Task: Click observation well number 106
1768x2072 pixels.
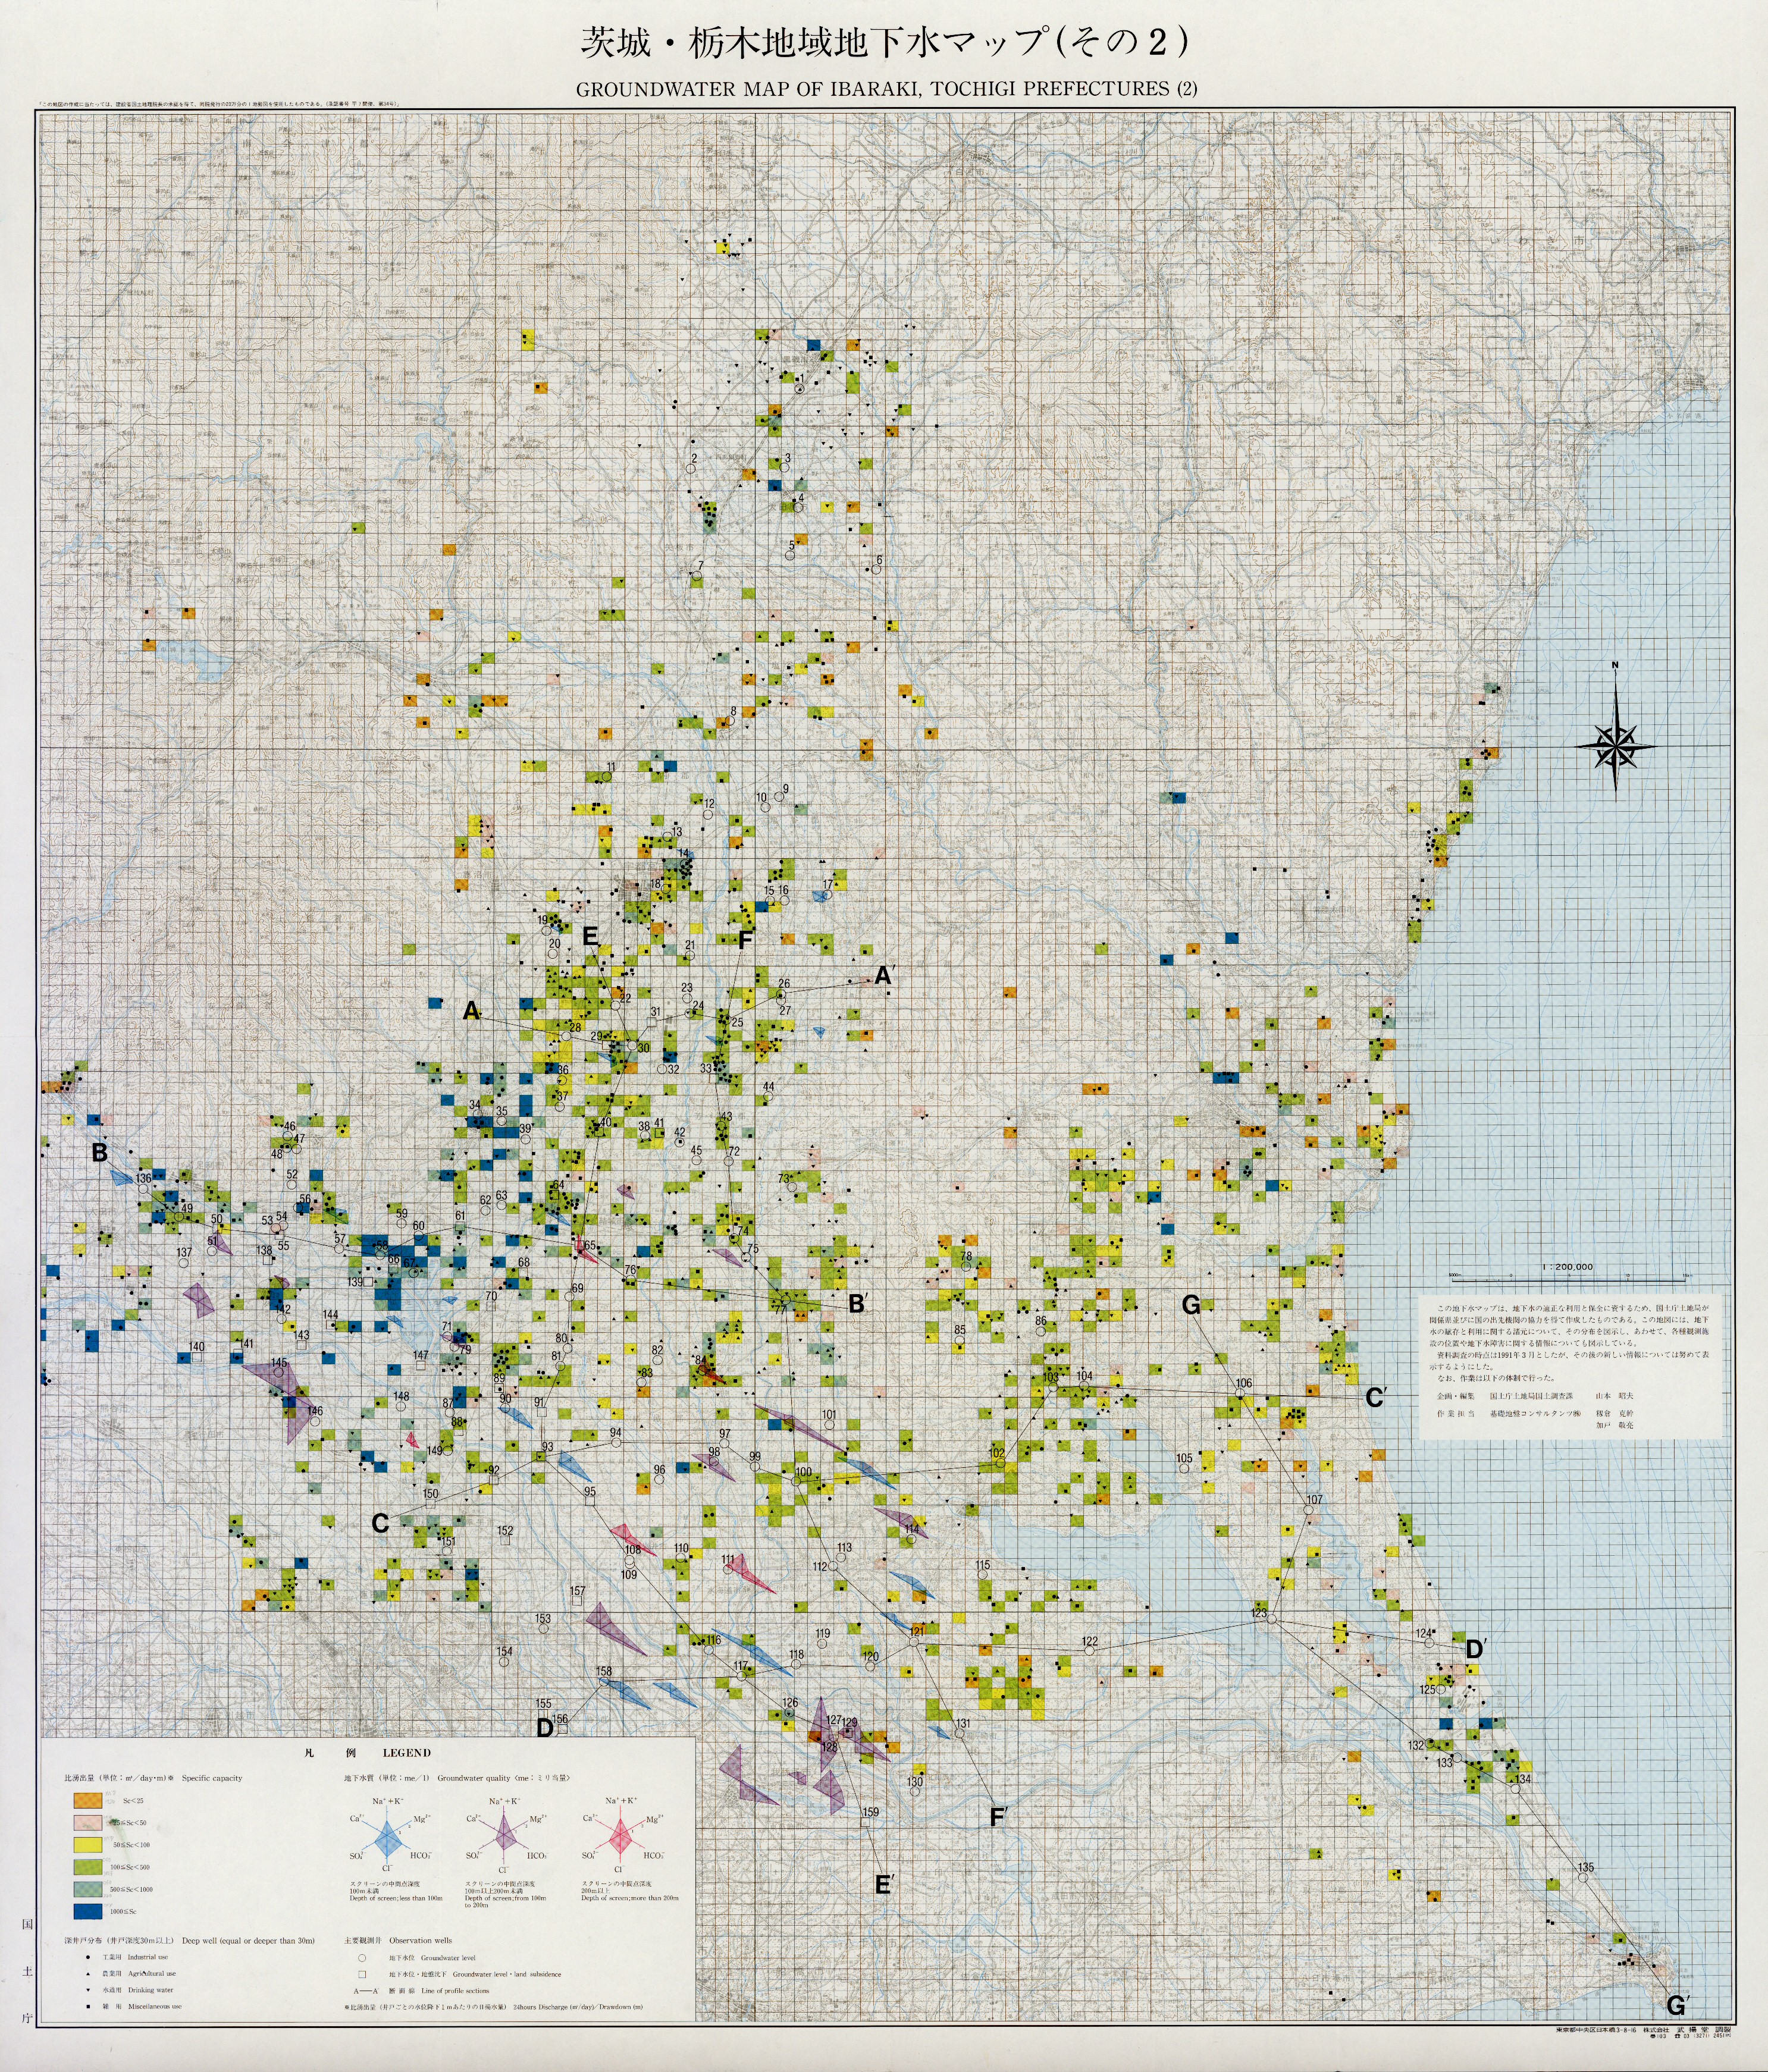Action: tap(1243, 1384)
